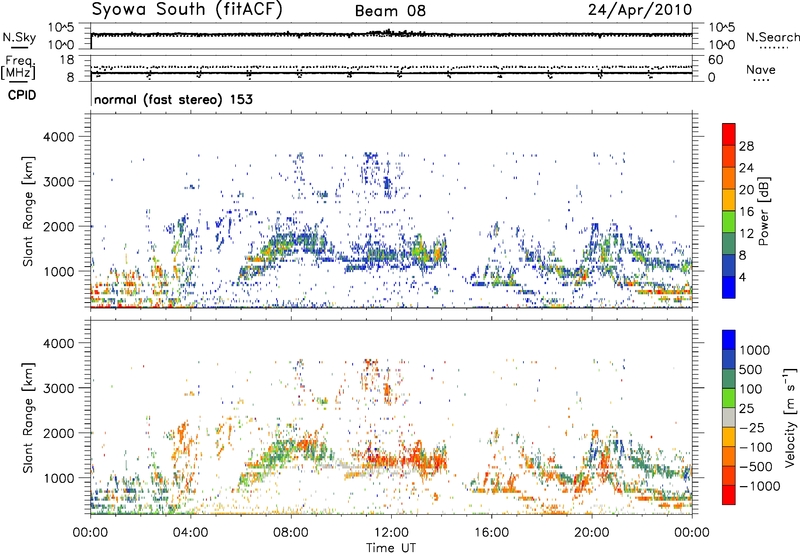Click the power panel 'Slant Range [km]' label
This screenshot has height=554, width=800.
pyautogui.click(x=28, y=211)
